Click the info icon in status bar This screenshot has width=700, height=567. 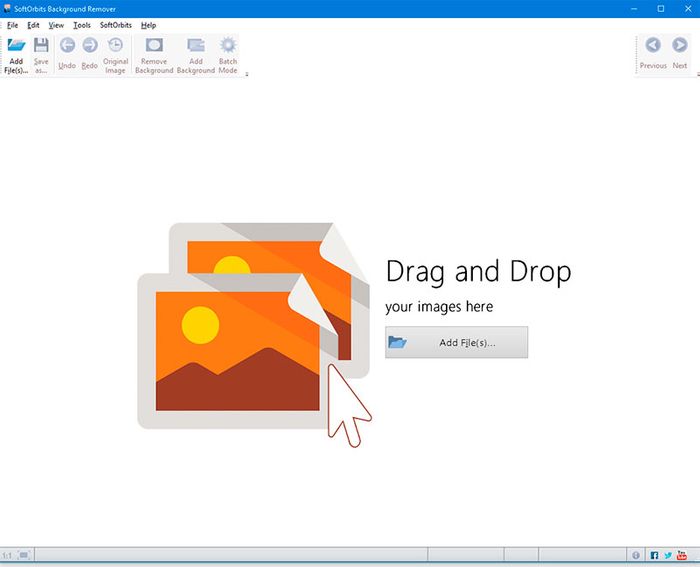636,555
